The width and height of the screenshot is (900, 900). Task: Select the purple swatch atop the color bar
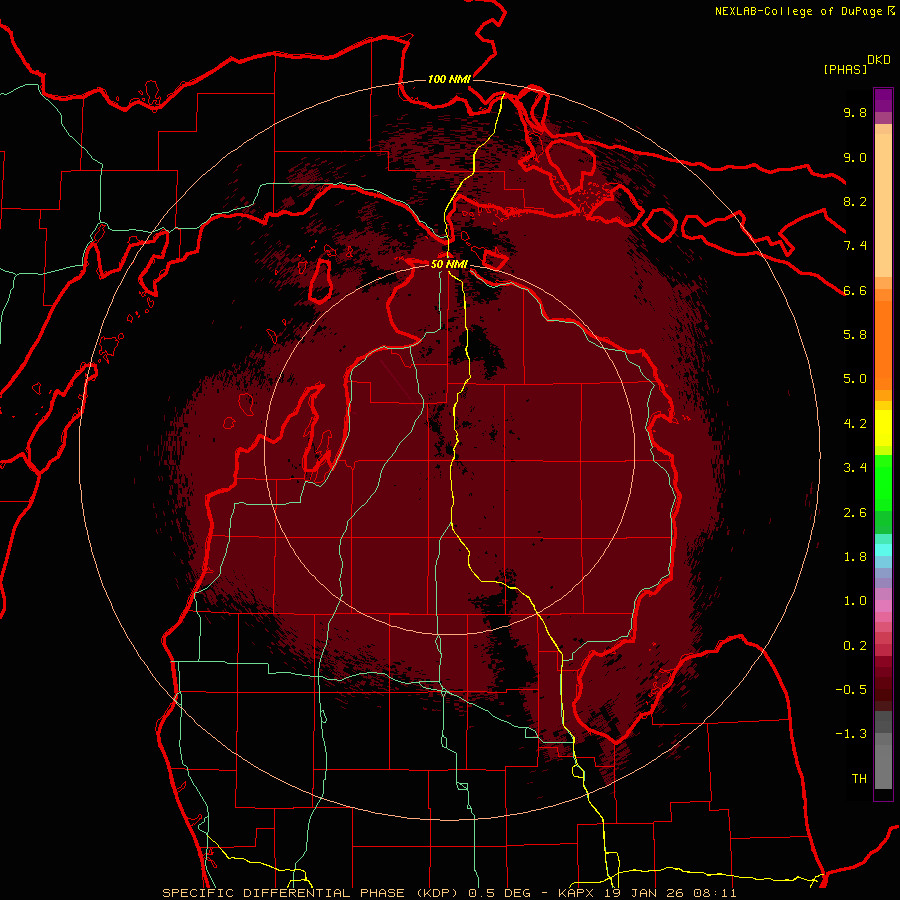point(883,100)
